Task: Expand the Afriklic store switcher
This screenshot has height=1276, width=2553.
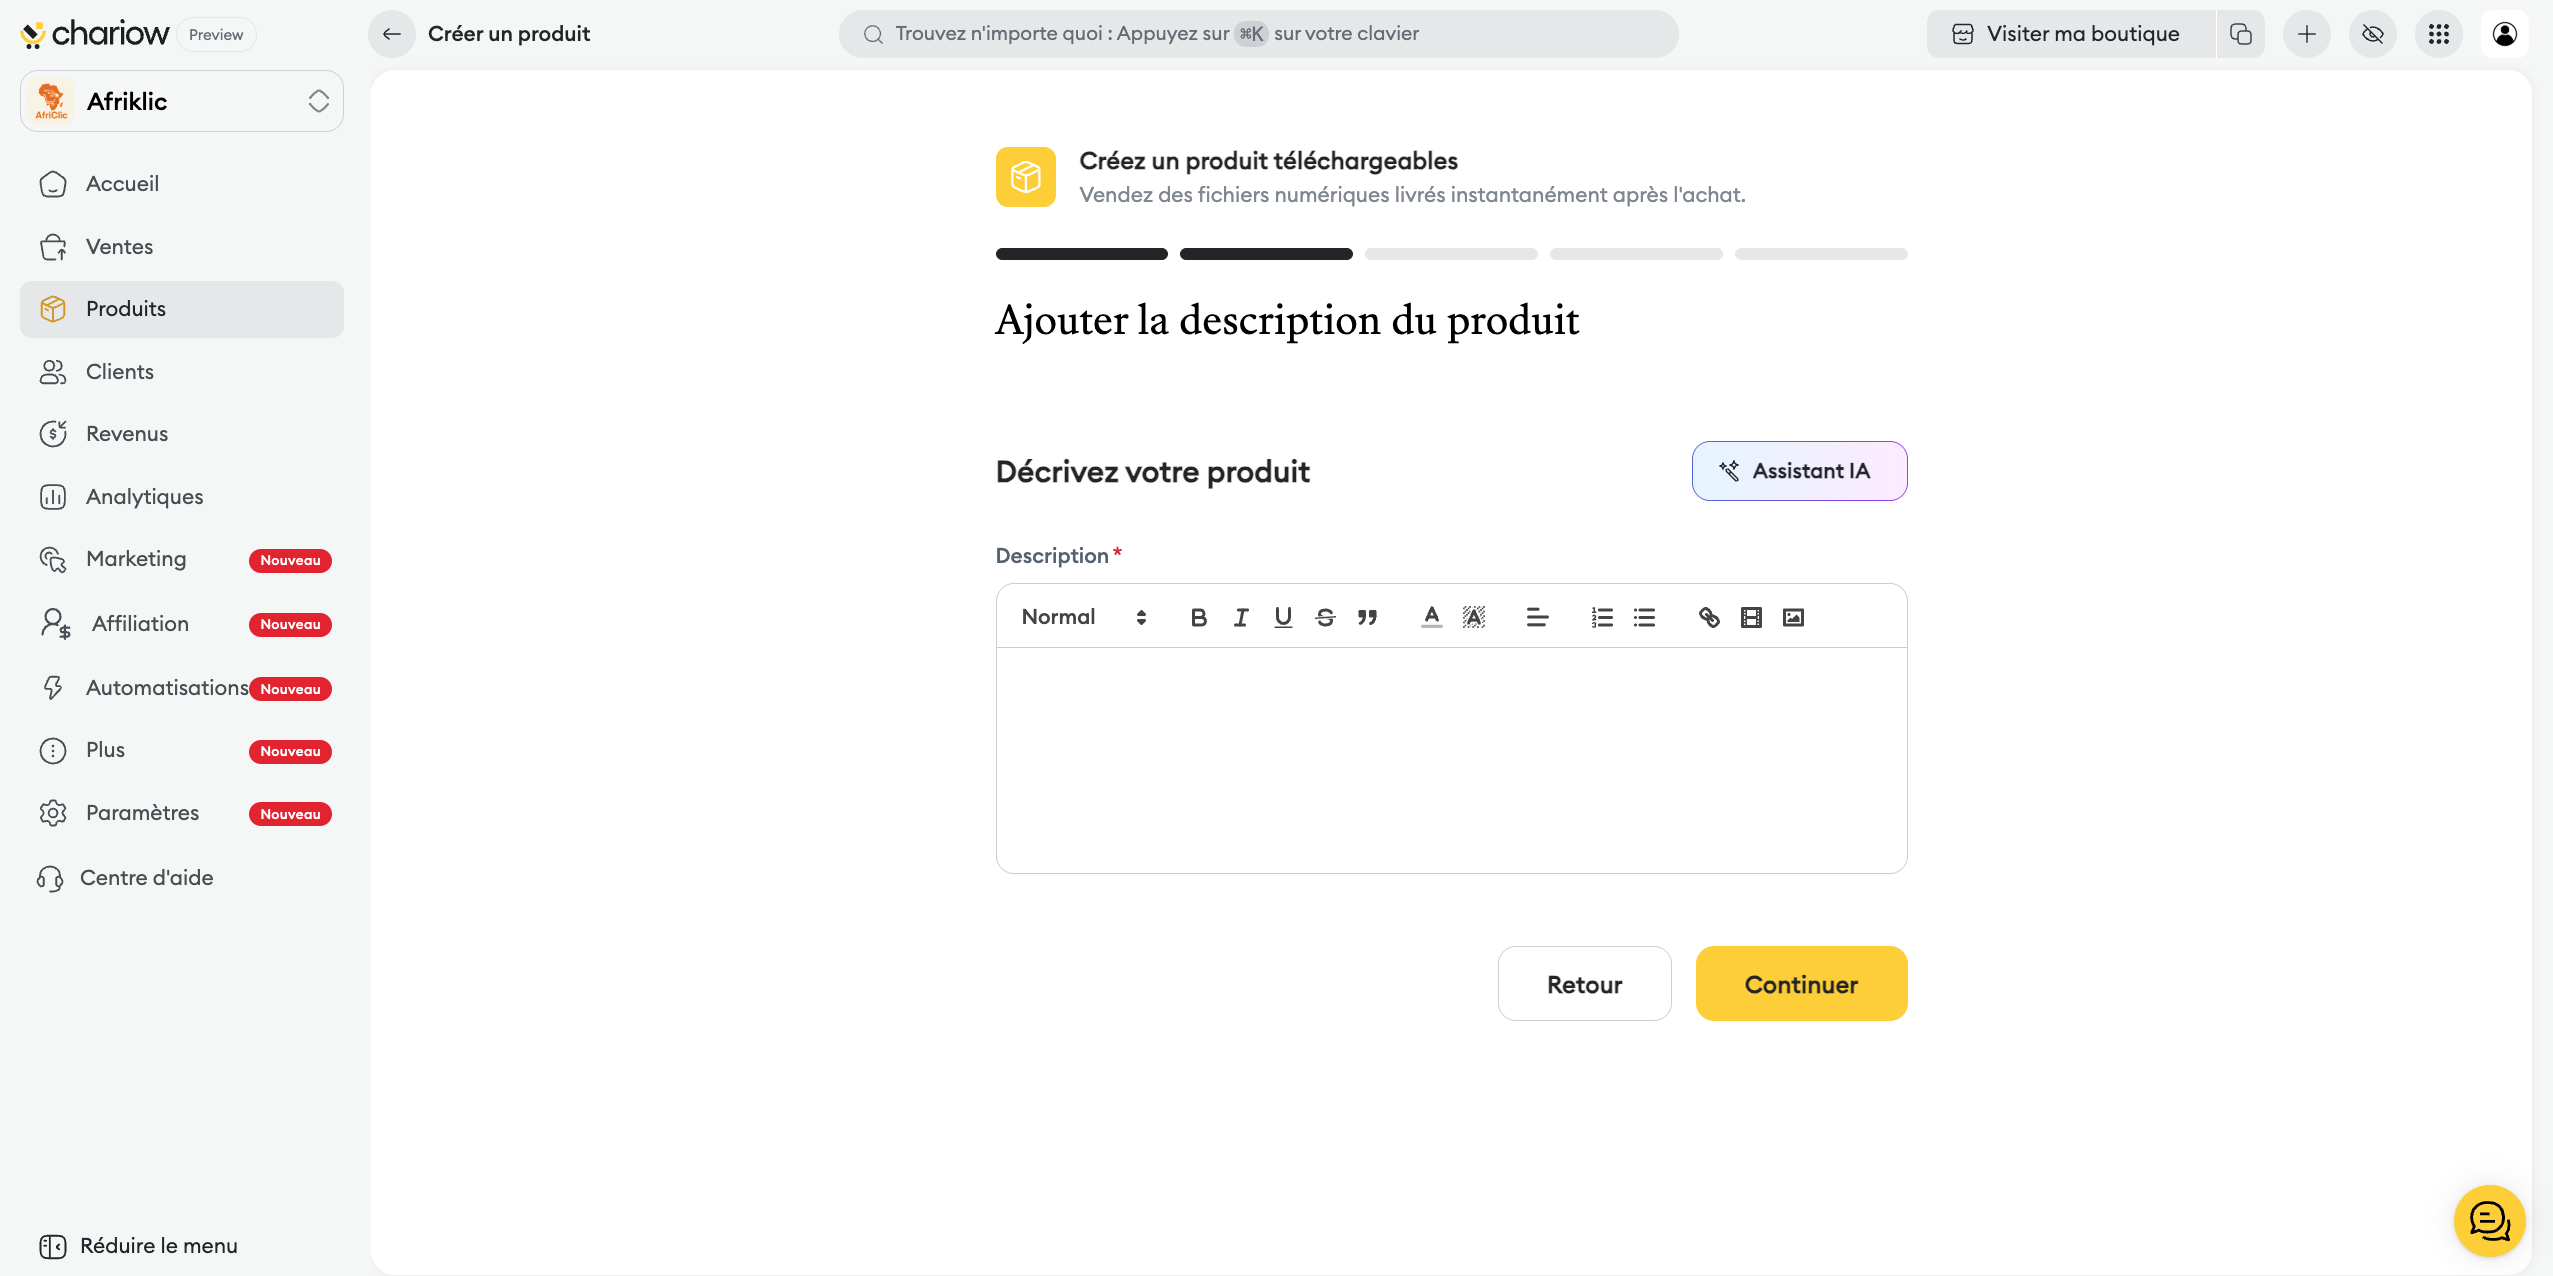Action: point(182,101)
